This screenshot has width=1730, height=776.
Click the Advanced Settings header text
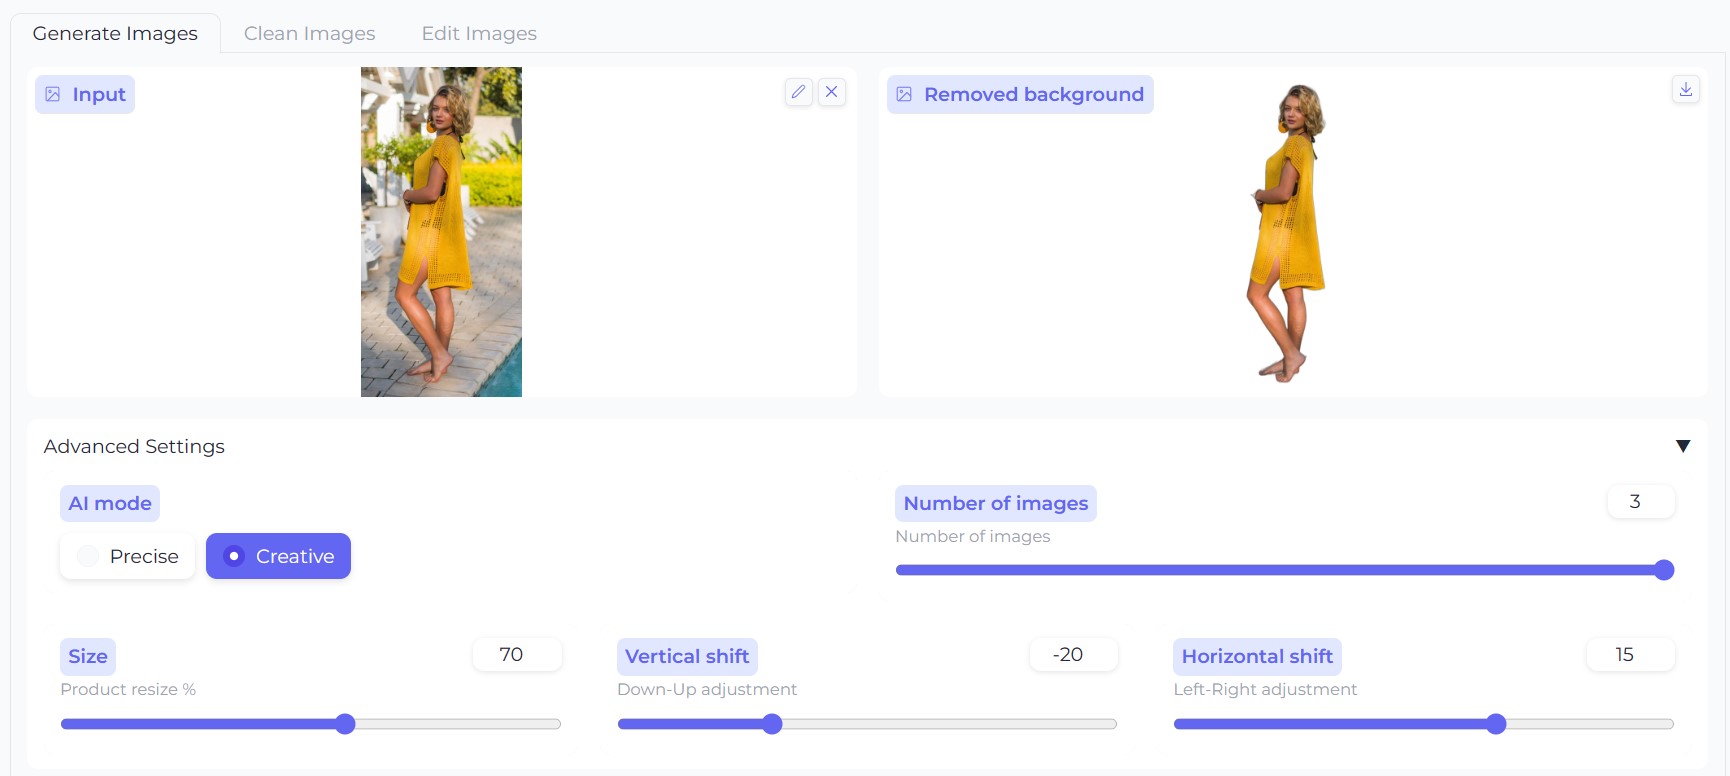click(134, 446)
